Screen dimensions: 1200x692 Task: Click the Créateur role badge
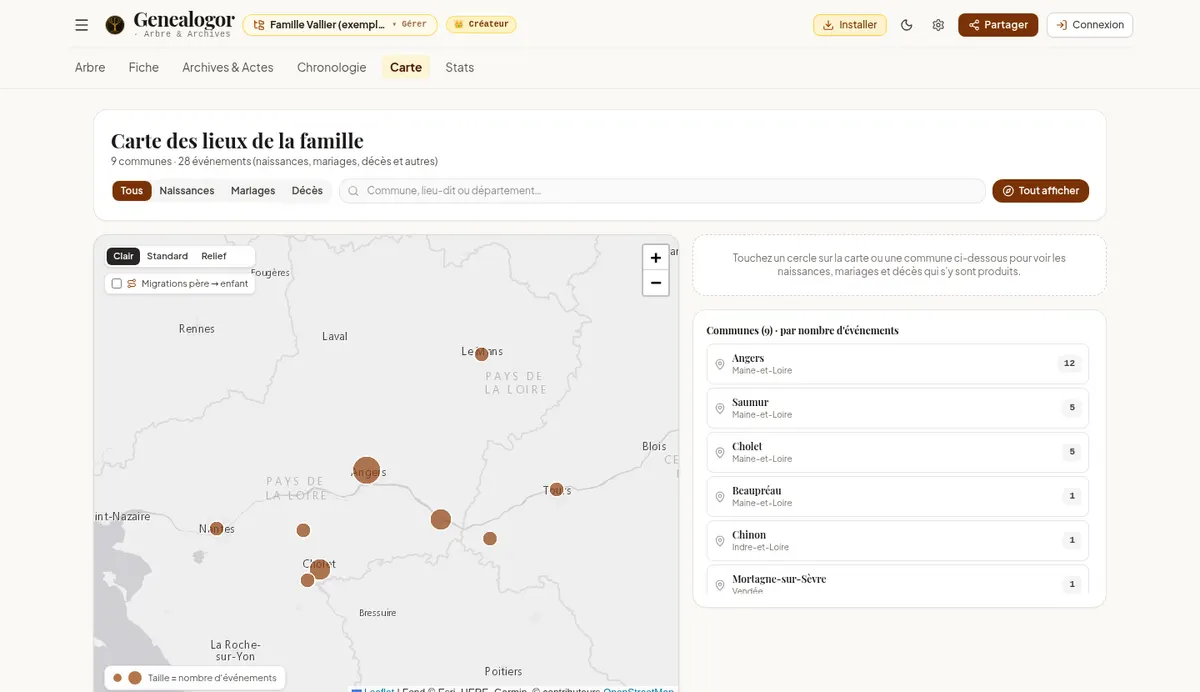481,24
